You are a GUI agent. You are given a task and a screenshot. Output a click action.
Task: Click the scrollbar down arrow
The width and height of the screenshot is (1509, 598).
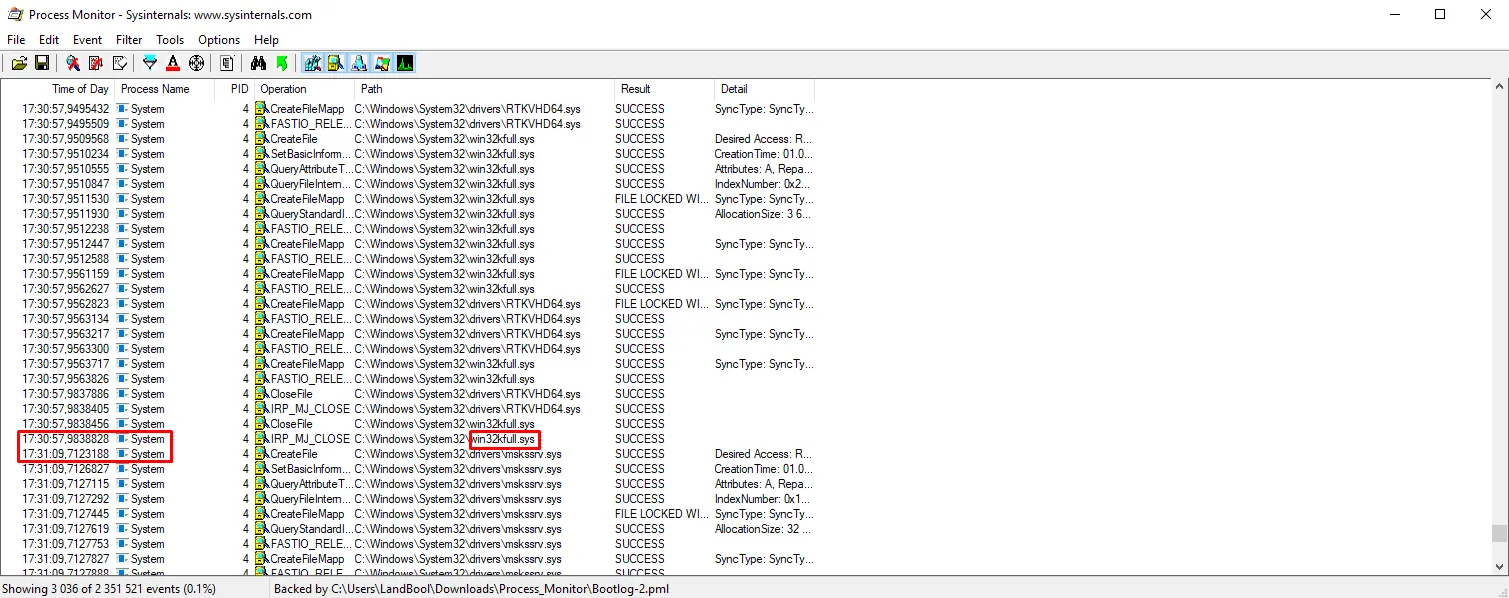(1499, 566)
